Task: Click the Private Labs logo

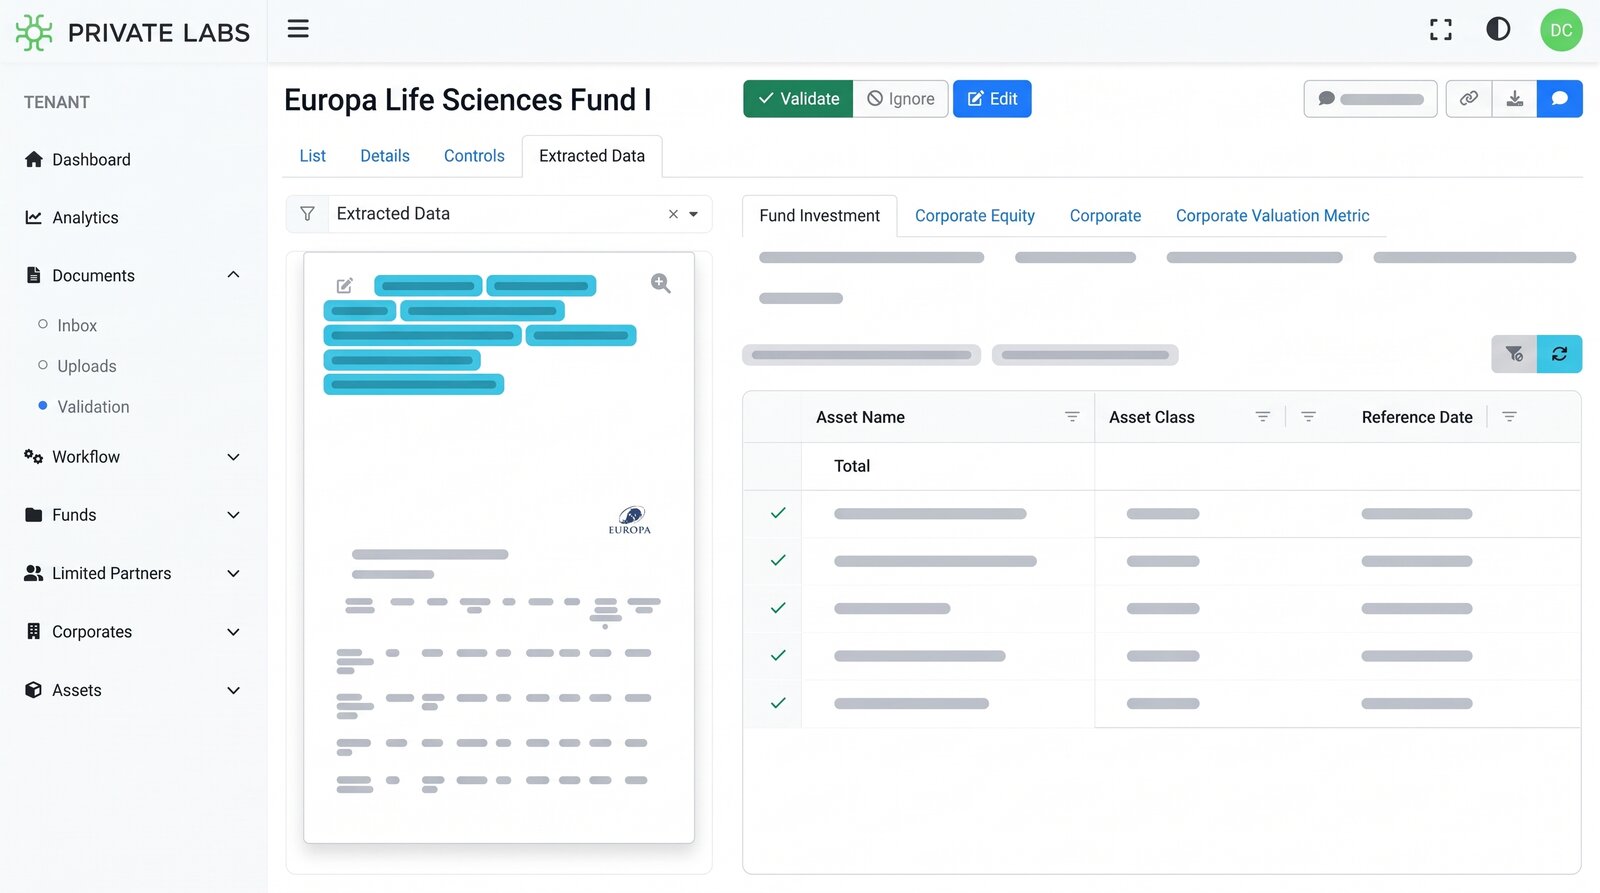Action: [x=133, y=32]
